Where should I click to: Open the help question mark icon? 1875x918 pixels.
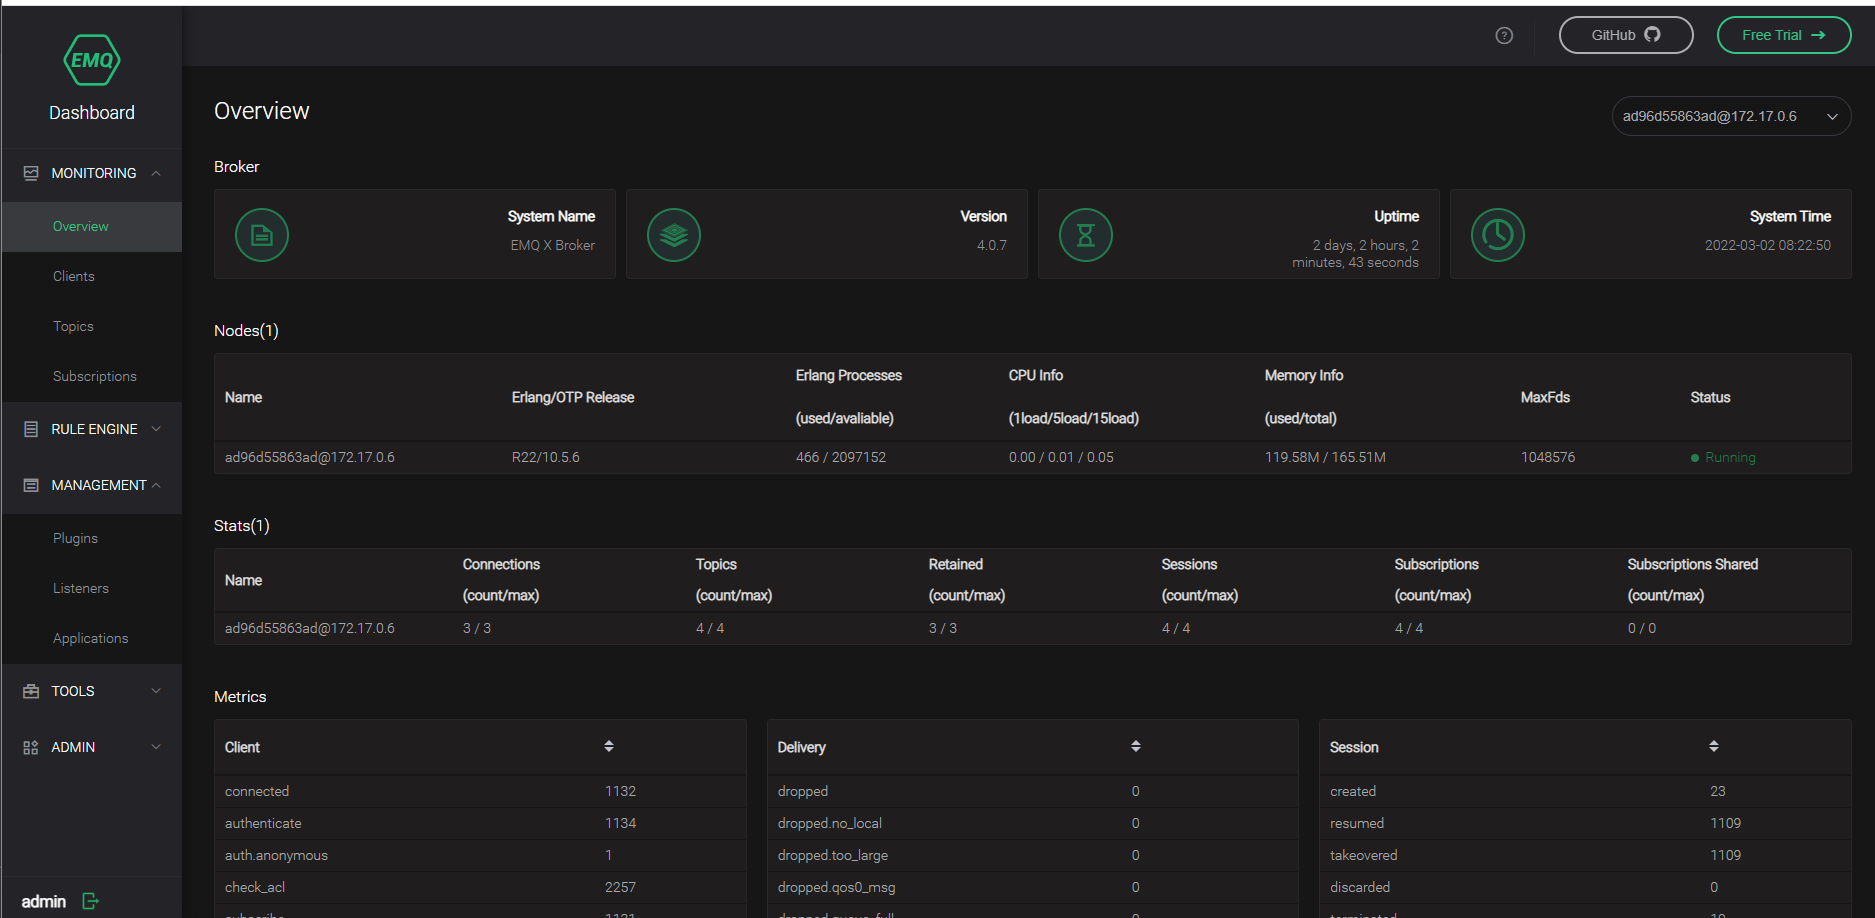1504,35
